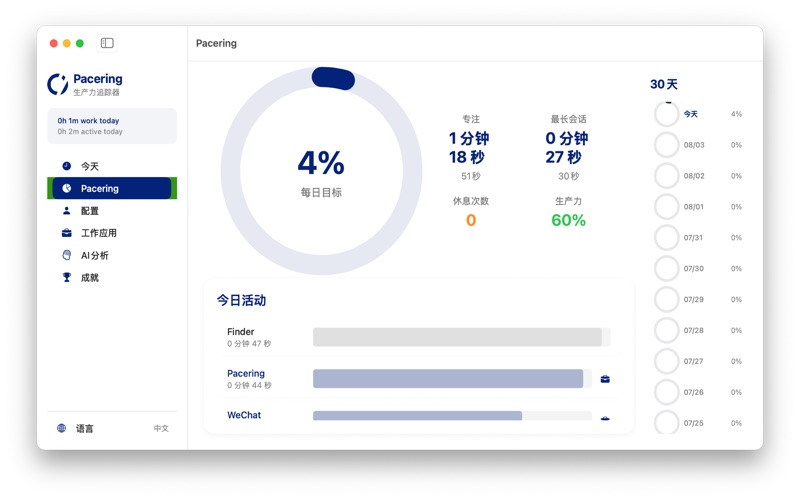Toggle the sidebar panel icon
The width and height of the screenshot is (800, 500).
tap(107, 43)
